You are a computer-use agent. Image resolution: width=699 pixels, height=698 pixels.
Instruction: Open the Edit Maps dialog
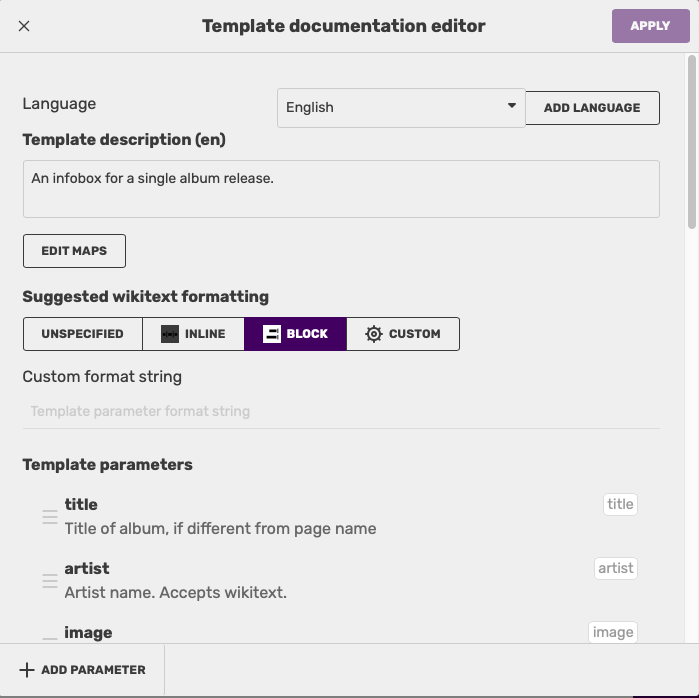[x=74, y=251]
